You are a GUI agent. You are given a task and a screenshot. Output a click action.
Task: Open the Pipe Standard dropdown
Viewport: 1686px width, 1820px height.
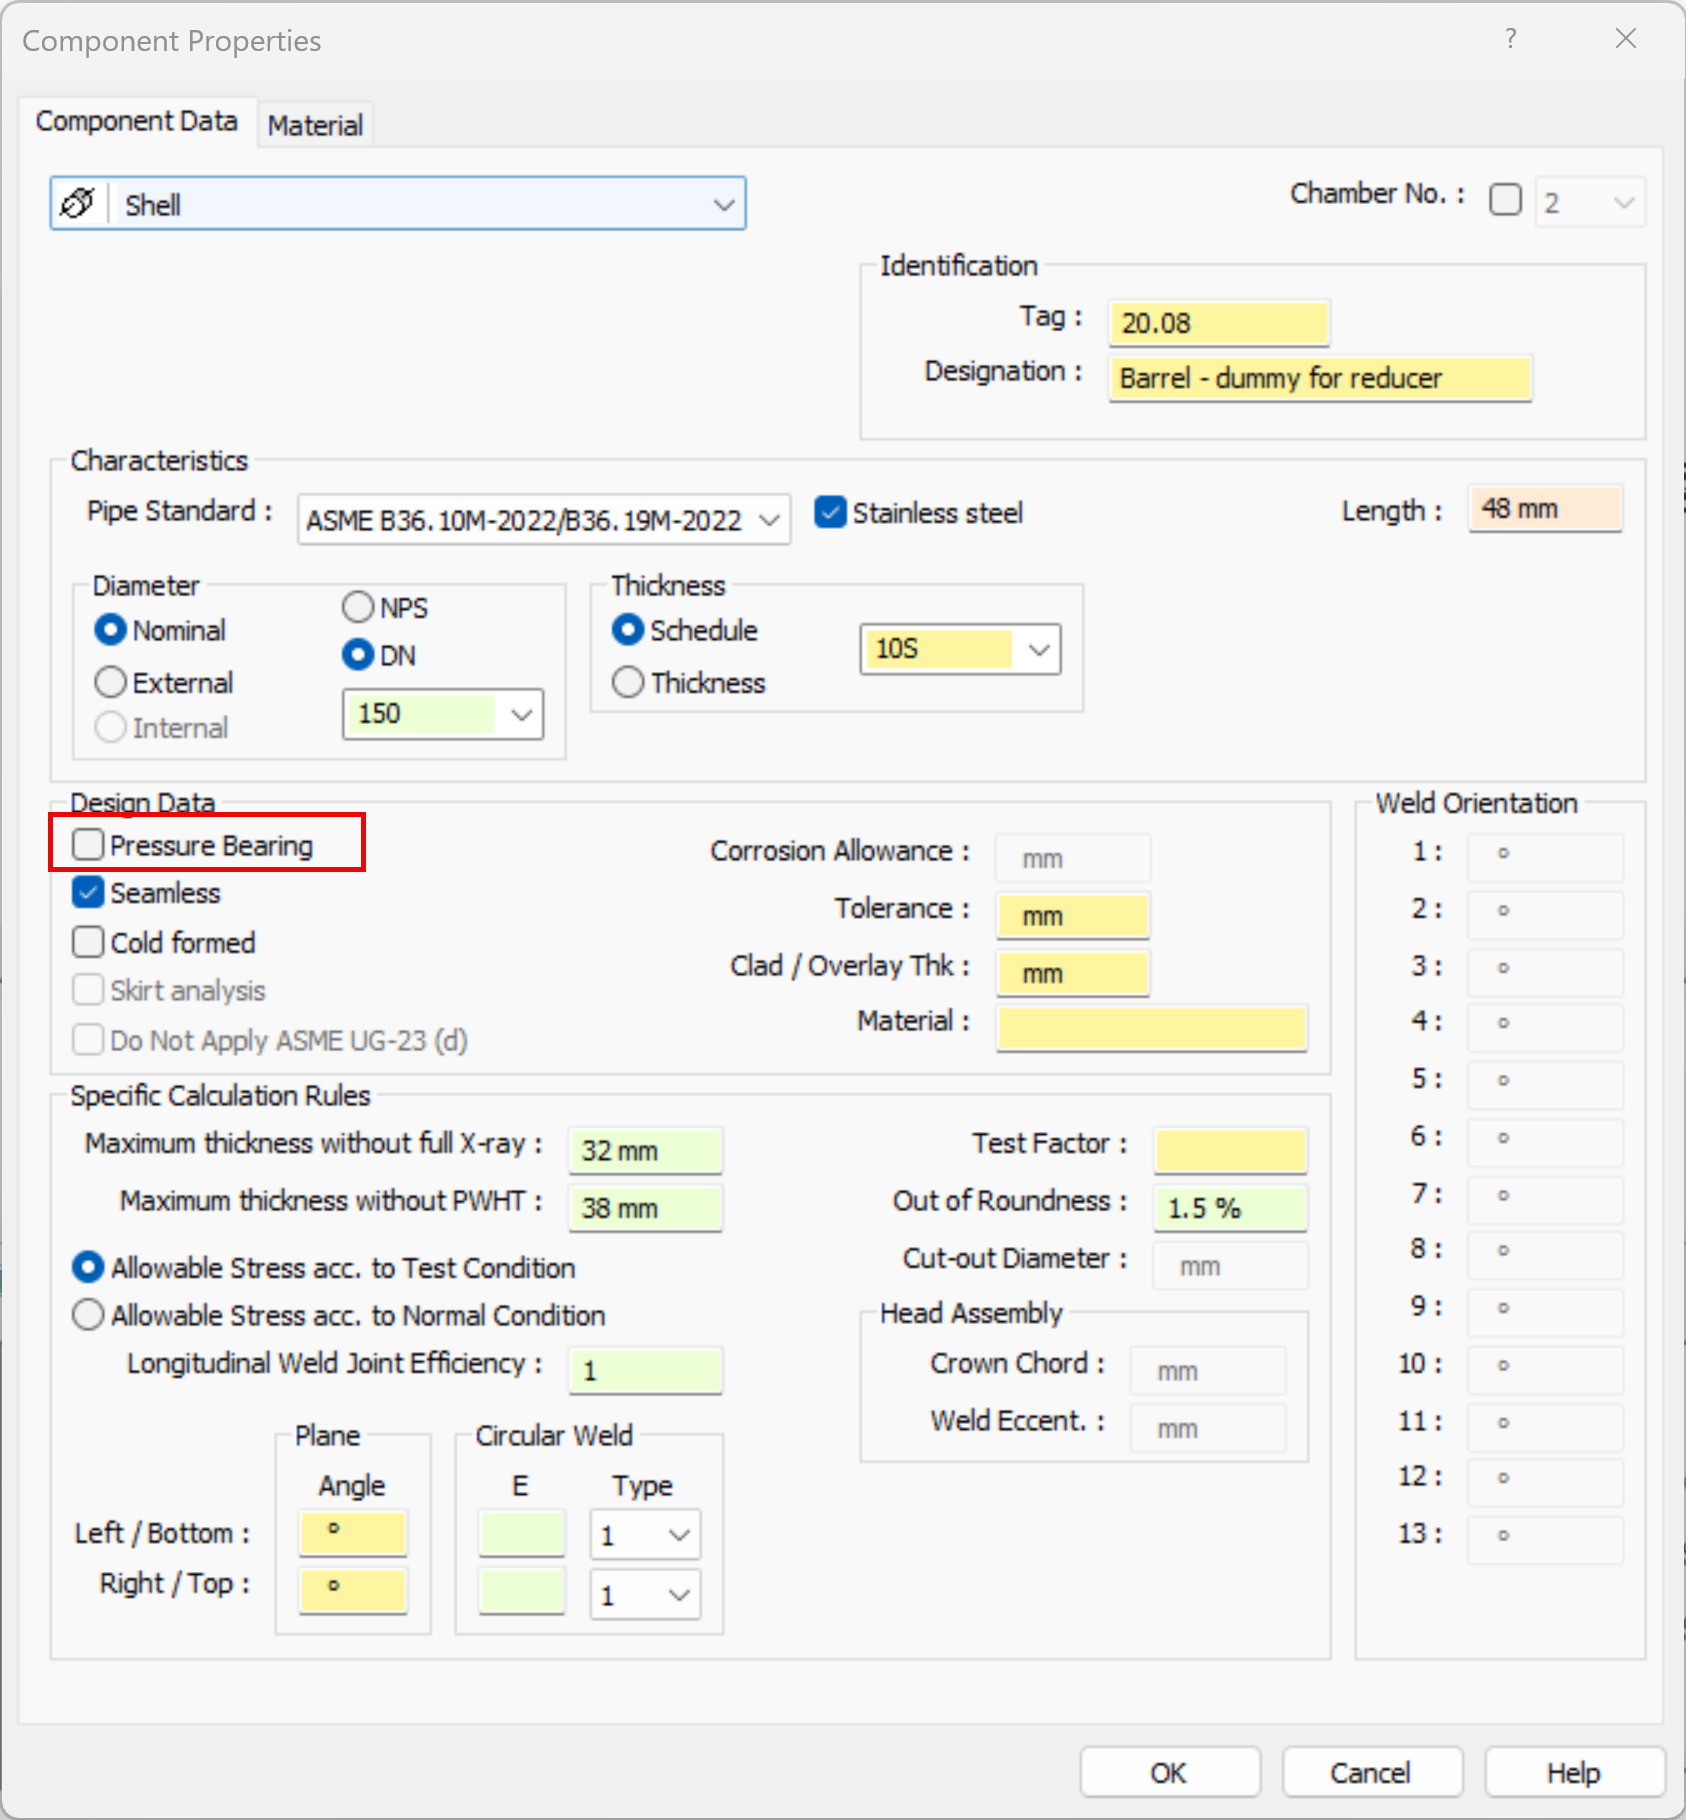point(544,520)
